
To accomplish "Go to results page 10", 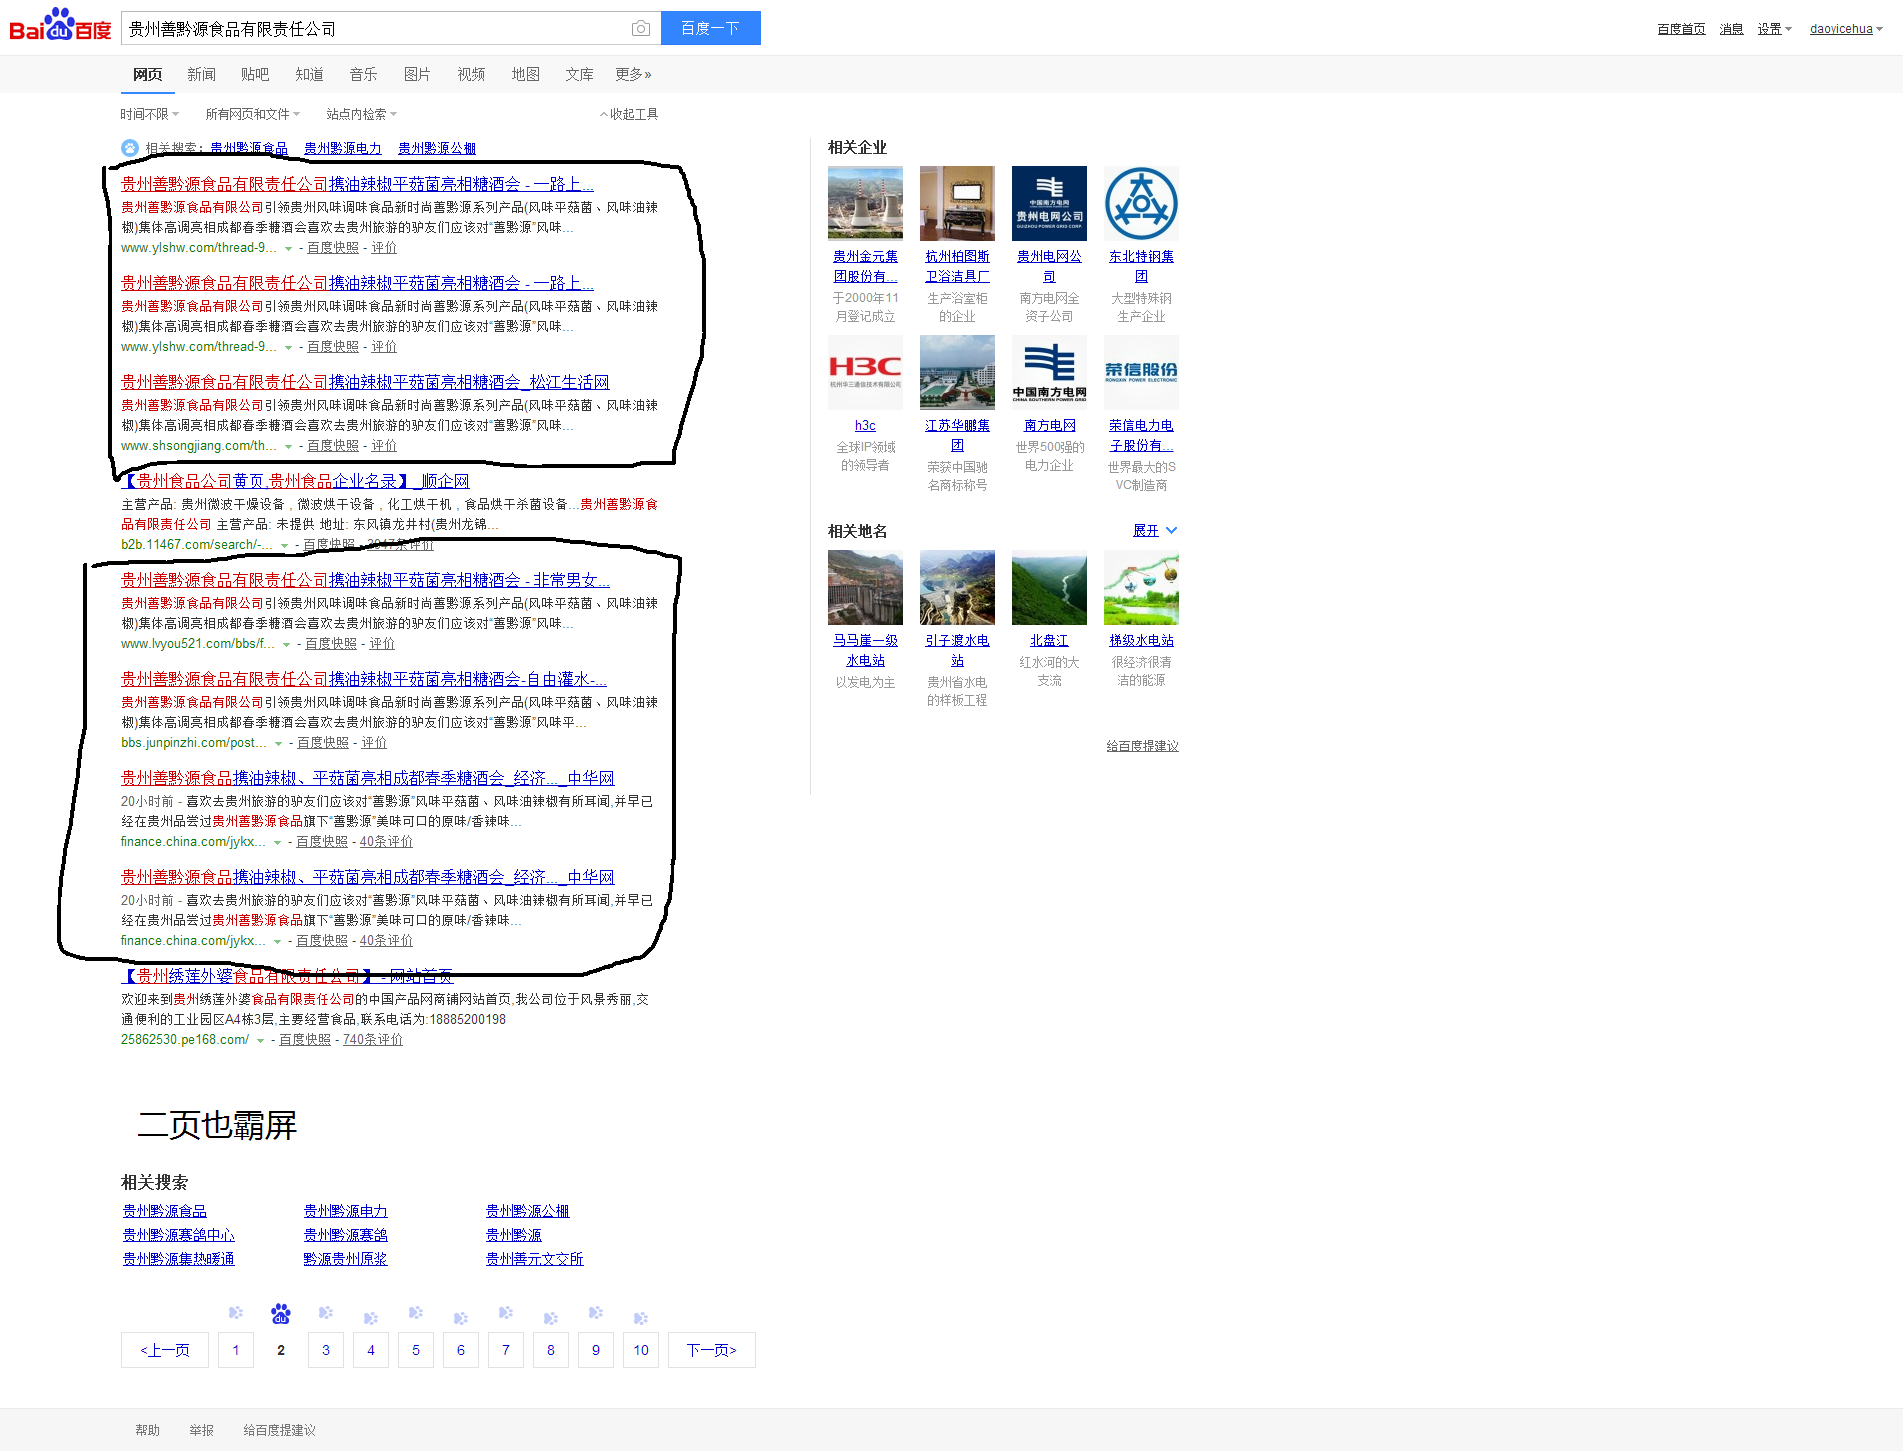I will coord(641,1350).
